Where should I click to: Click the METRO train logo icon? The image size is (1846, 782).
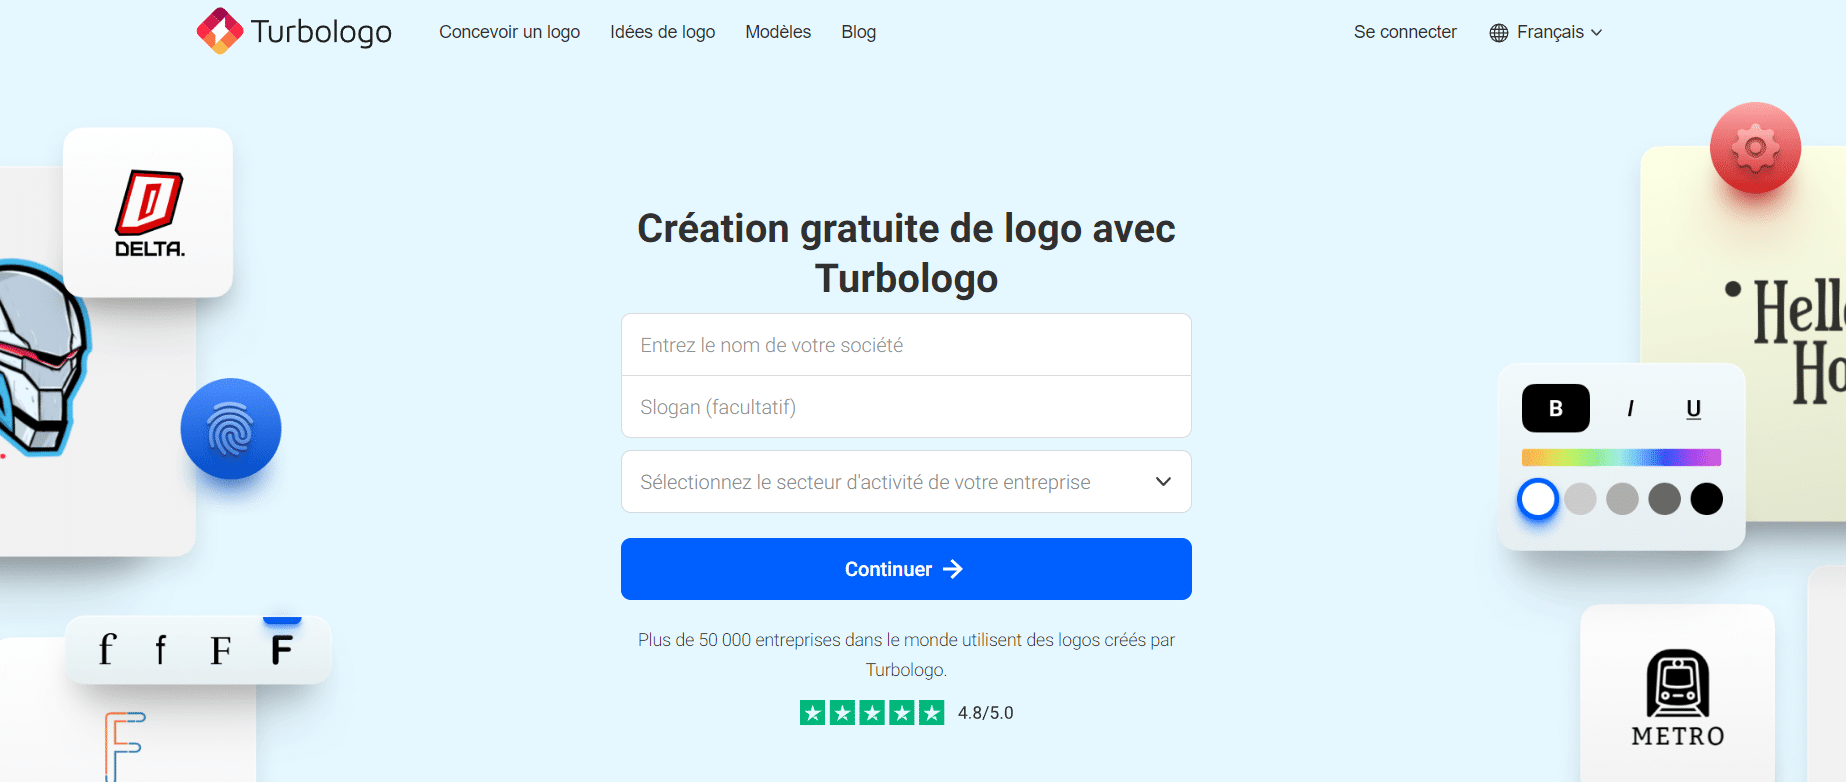coord(1677,683)
